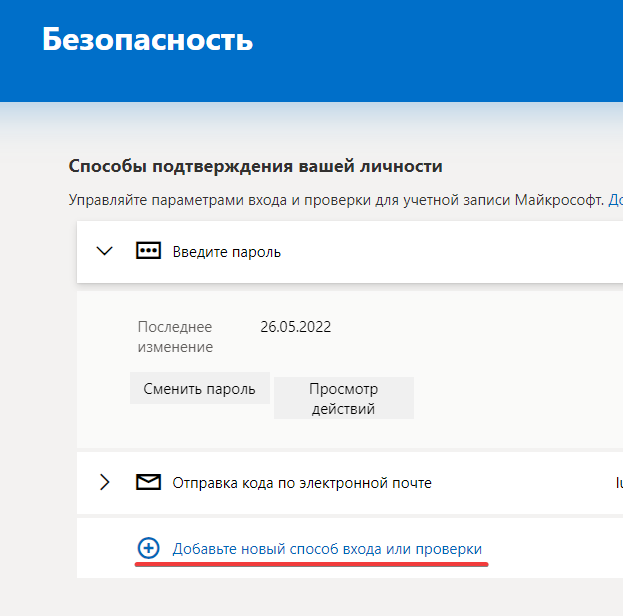Click the envelope mail icon

coord(148,483)
